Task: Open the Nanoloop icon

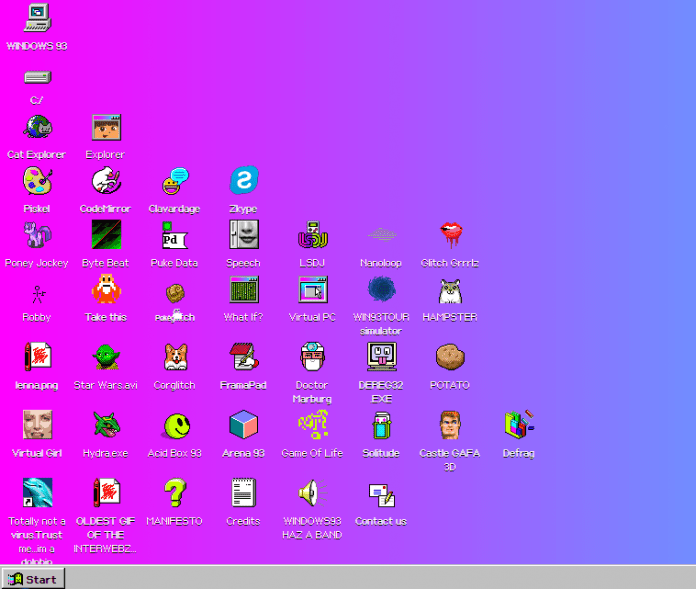Action: pos(382,234)
